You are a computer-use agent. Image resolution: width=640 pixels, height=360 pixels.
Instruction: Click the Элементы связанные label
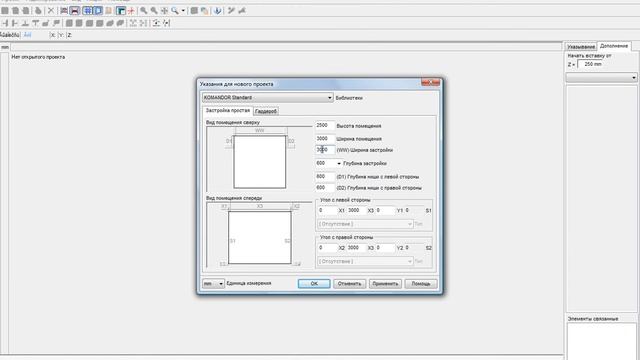click(593, 319)
